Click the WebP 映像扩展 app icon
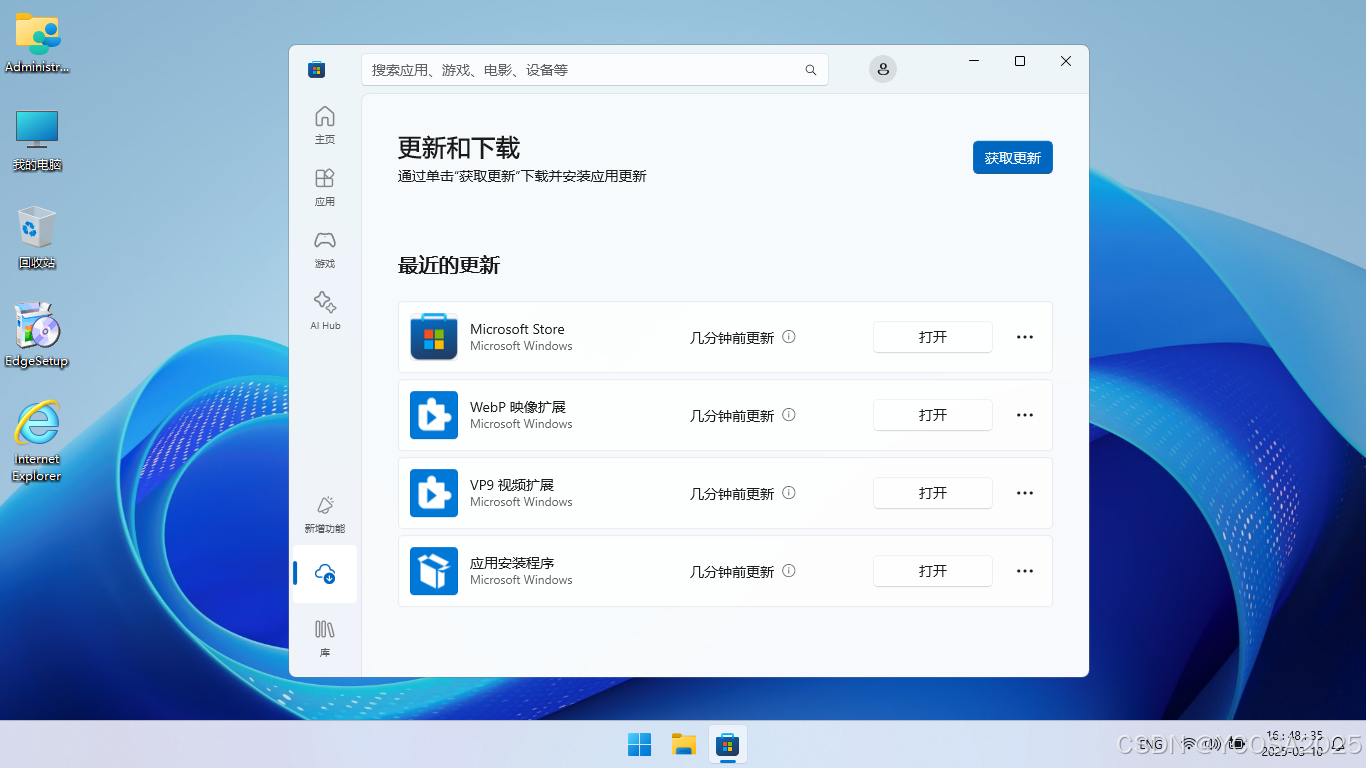Viewport: 1366px width, 768px height. [434, 415]
